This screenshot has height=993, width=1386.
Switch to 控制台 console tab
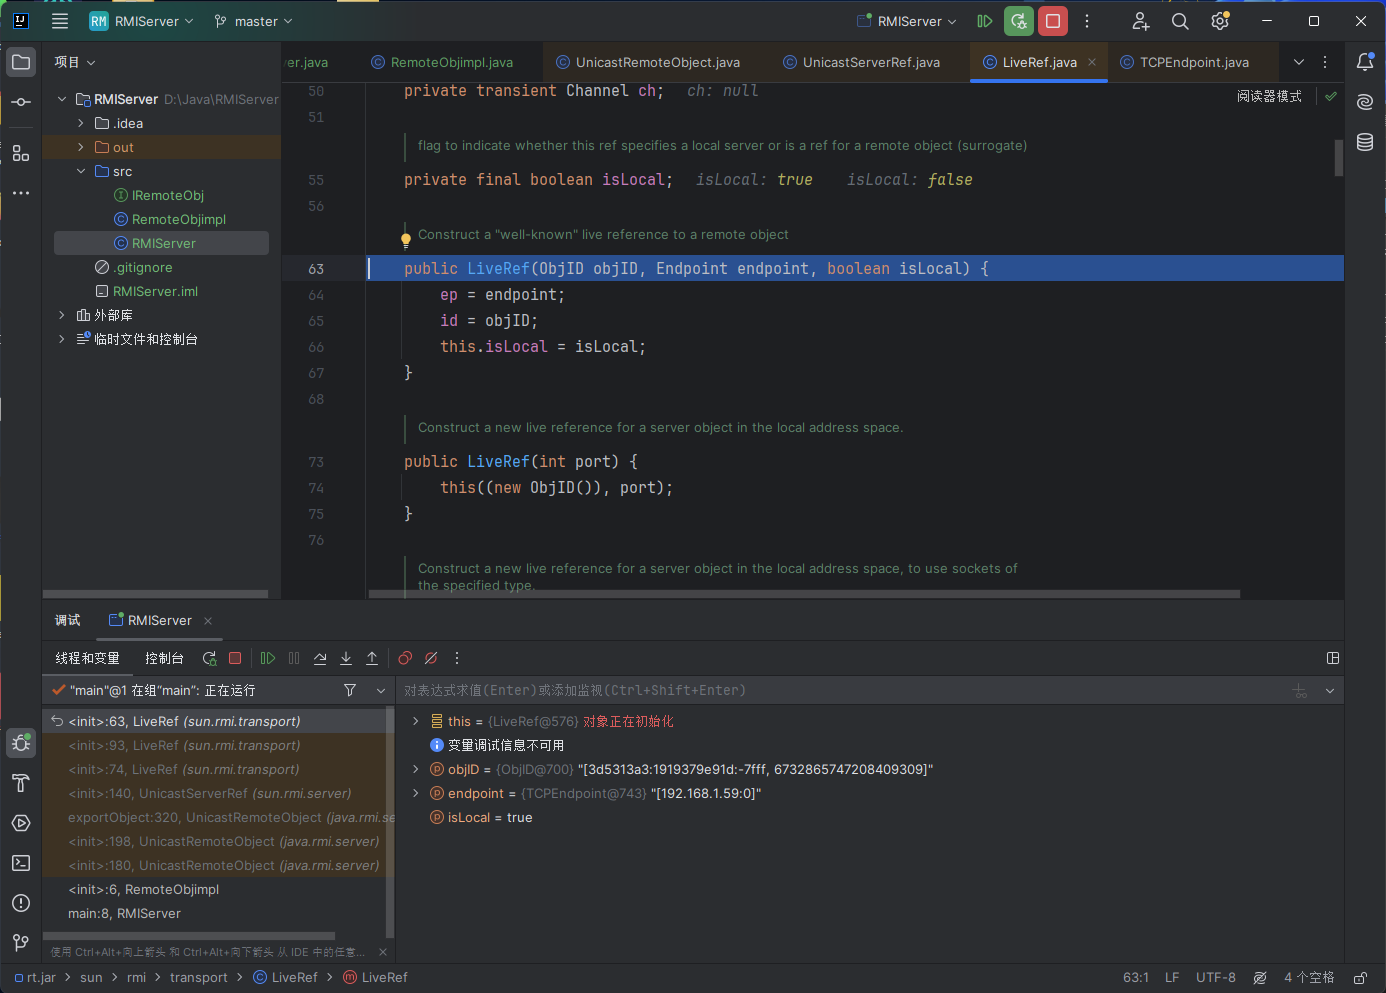click(x=164, y=658)
